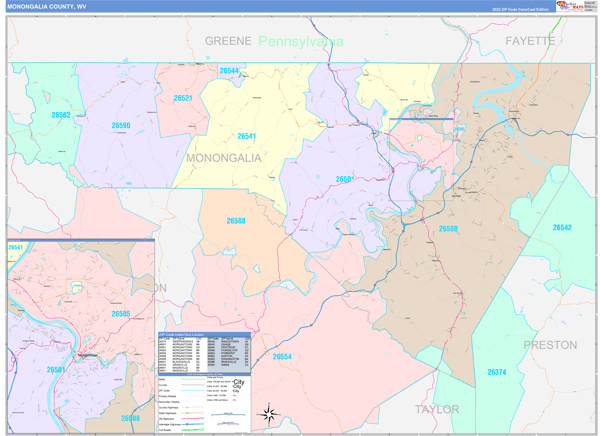The height and width of the screenshot is (436, 600).
Task: Click the MONONGALIA county name label
Action: (222, 158)
